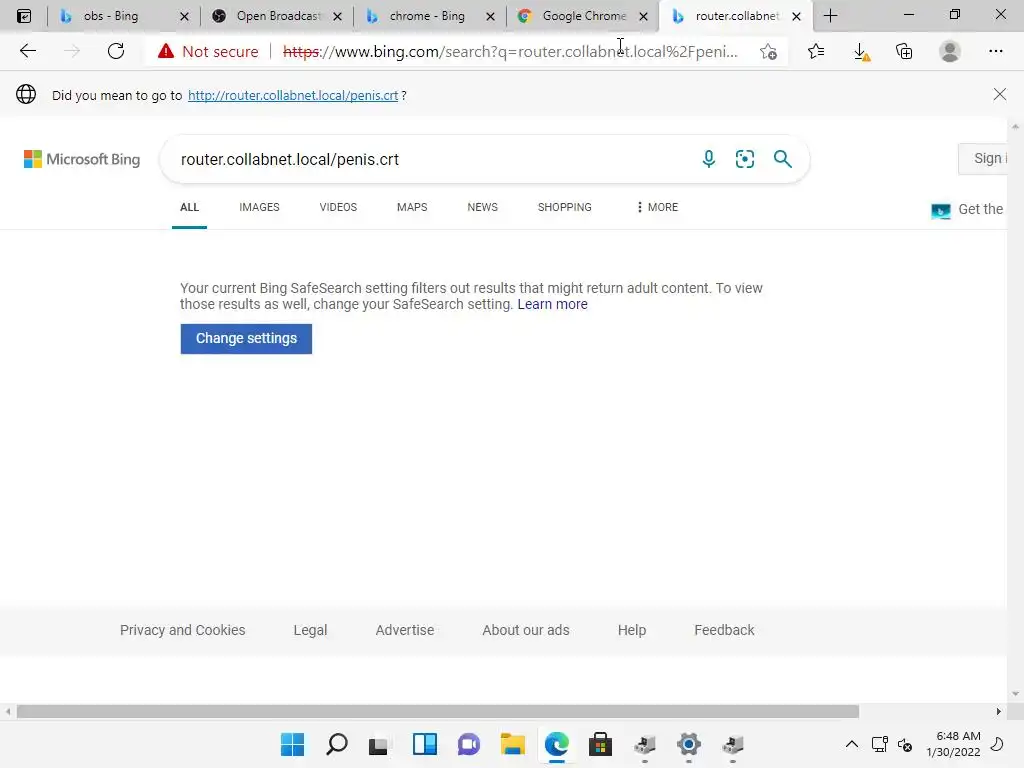Follow the router.collabnet.local link in the info bar

(293, 95)
